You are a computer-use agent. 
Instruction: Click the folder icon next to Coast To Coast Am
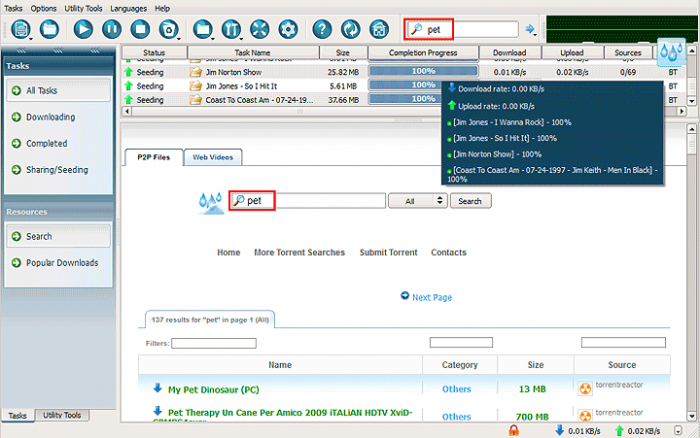(196, 100)
